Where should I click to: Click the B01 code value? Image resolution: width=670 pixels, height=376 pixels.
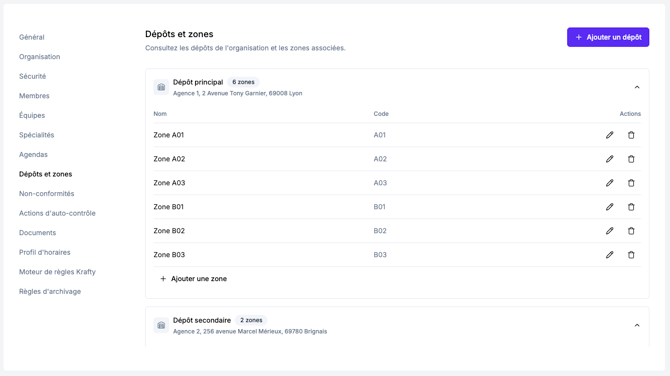coord(379,207)
